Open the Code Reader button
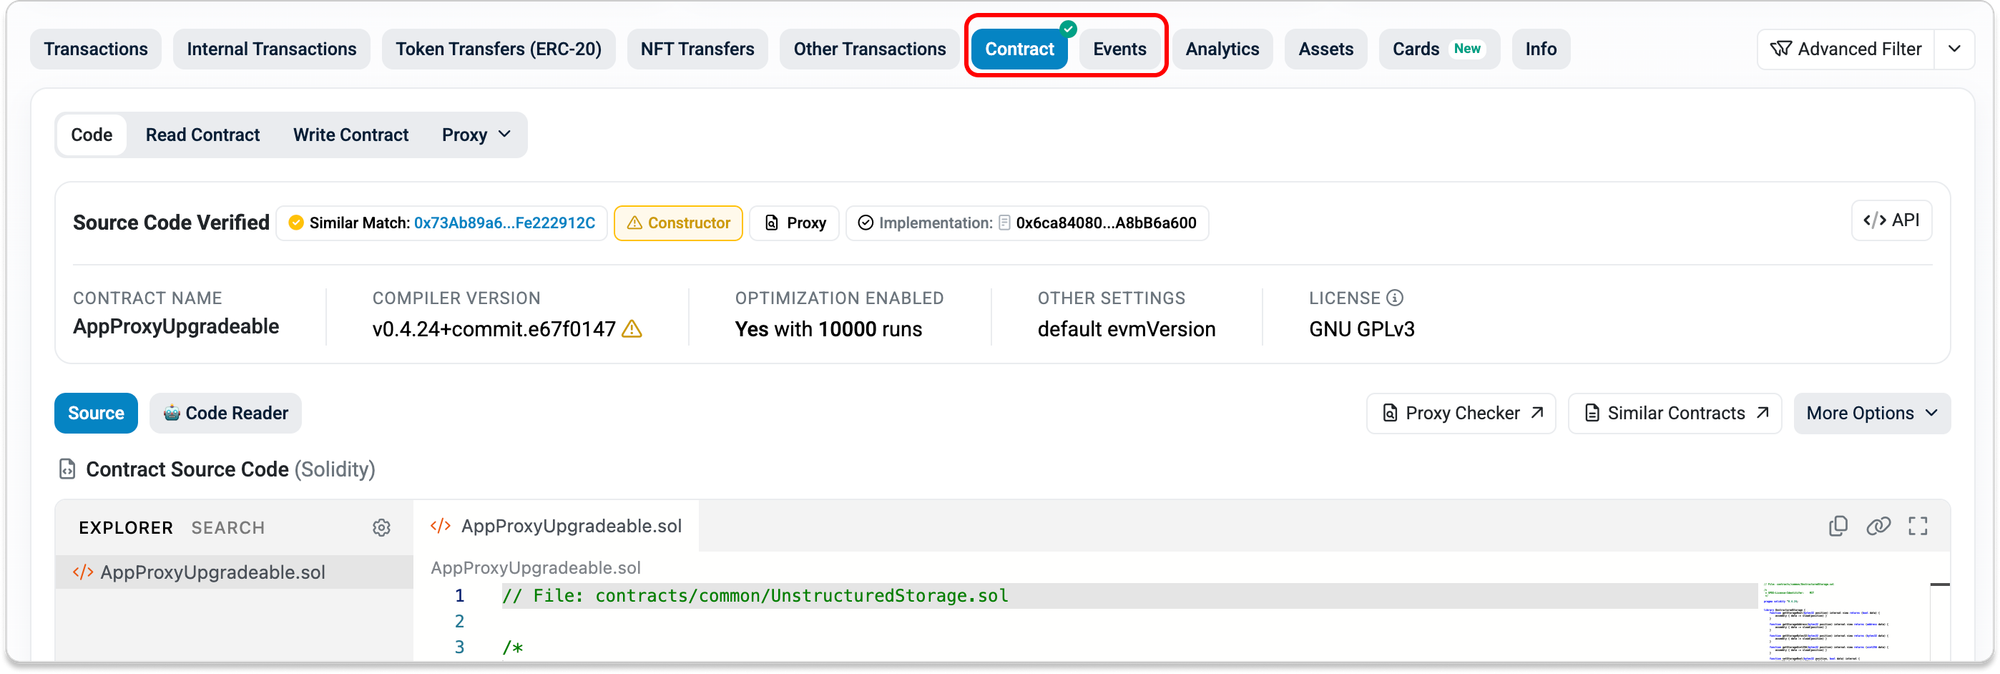 pyautogui.click(x=225, y=413)
